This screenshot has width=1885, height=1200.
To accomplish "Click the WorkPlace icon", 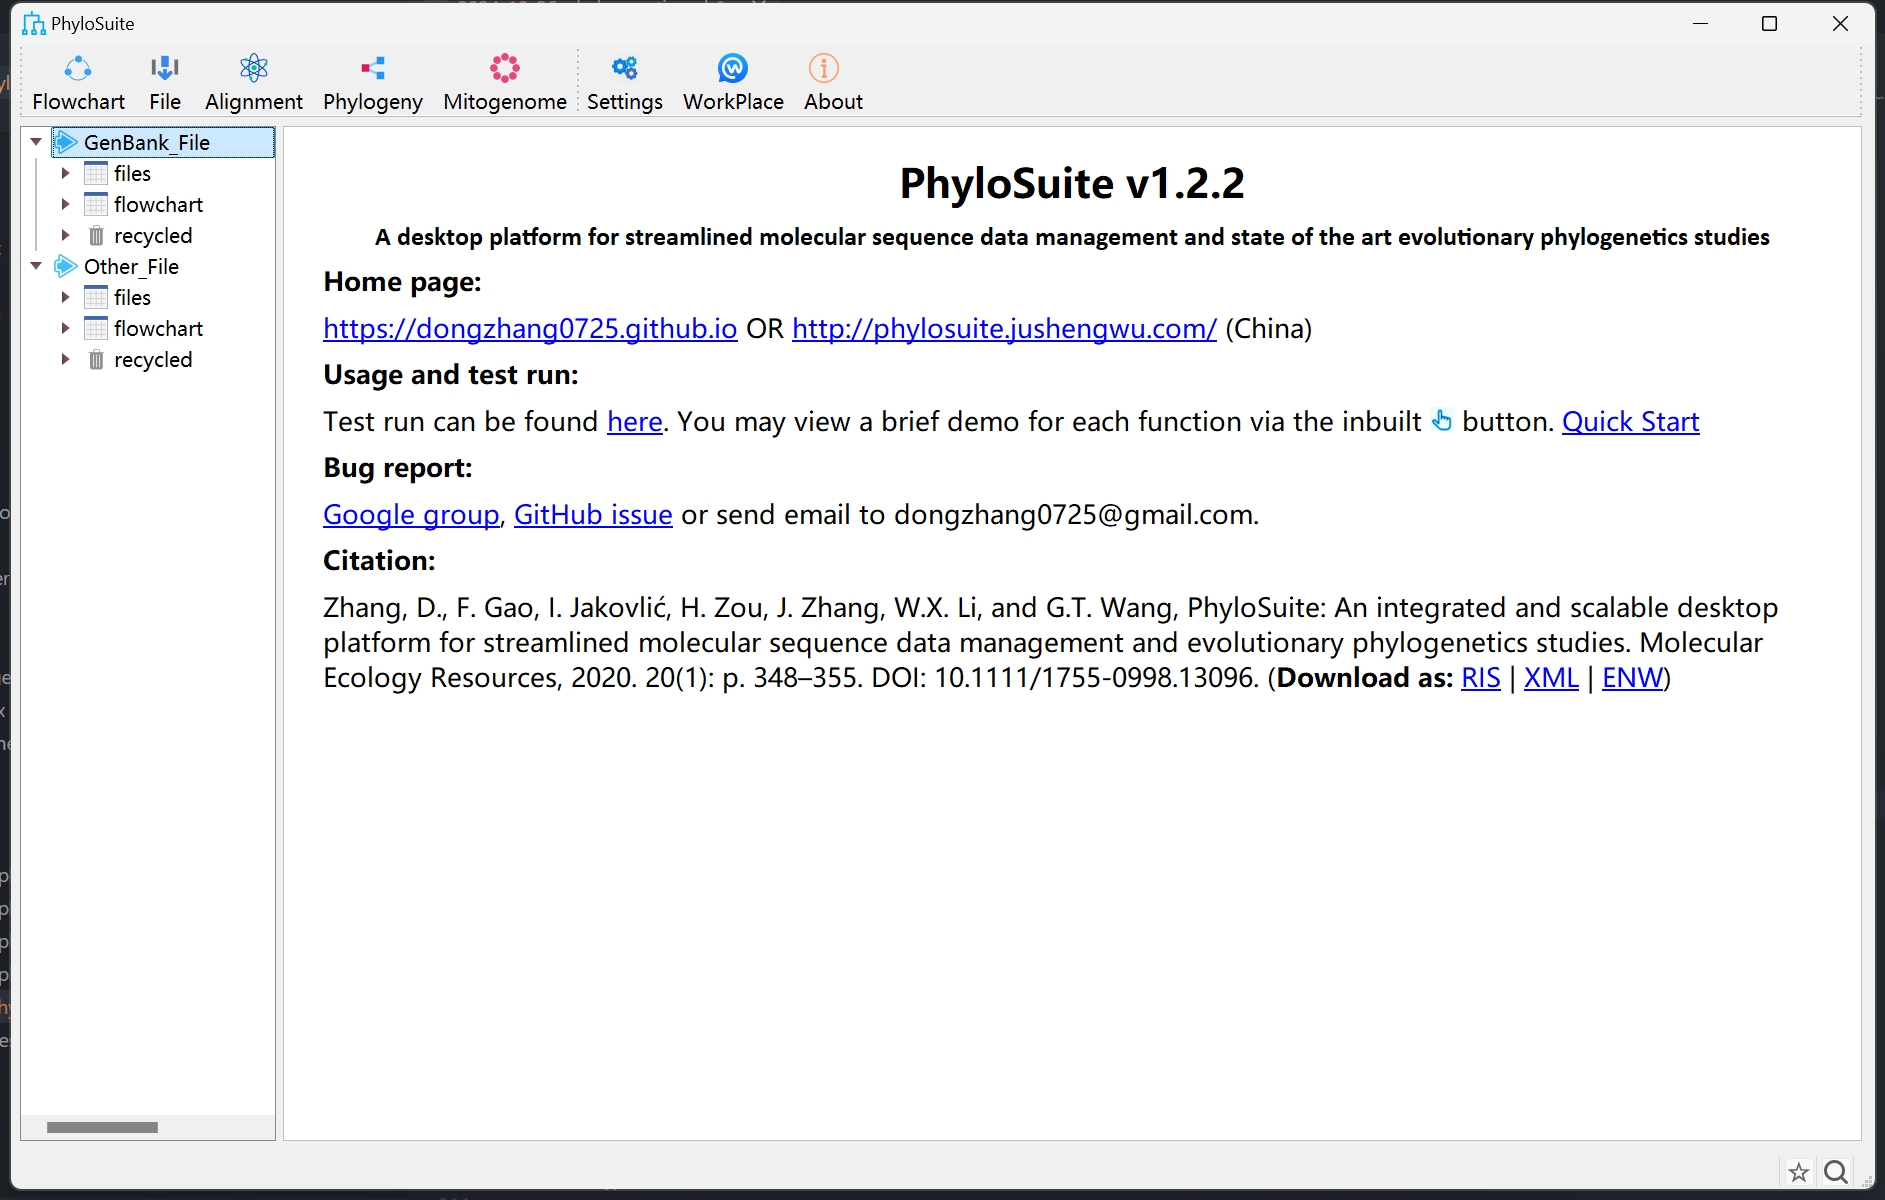I will tap(732, 69).
